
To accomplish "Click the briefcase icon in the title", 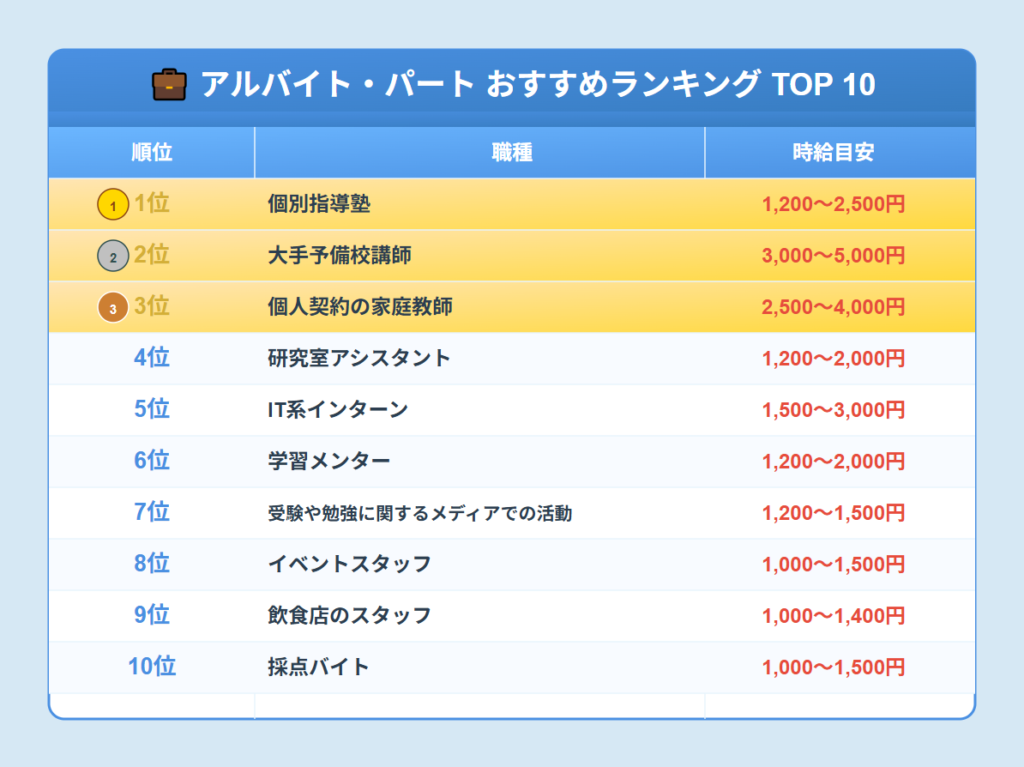I will coord(169,84).
